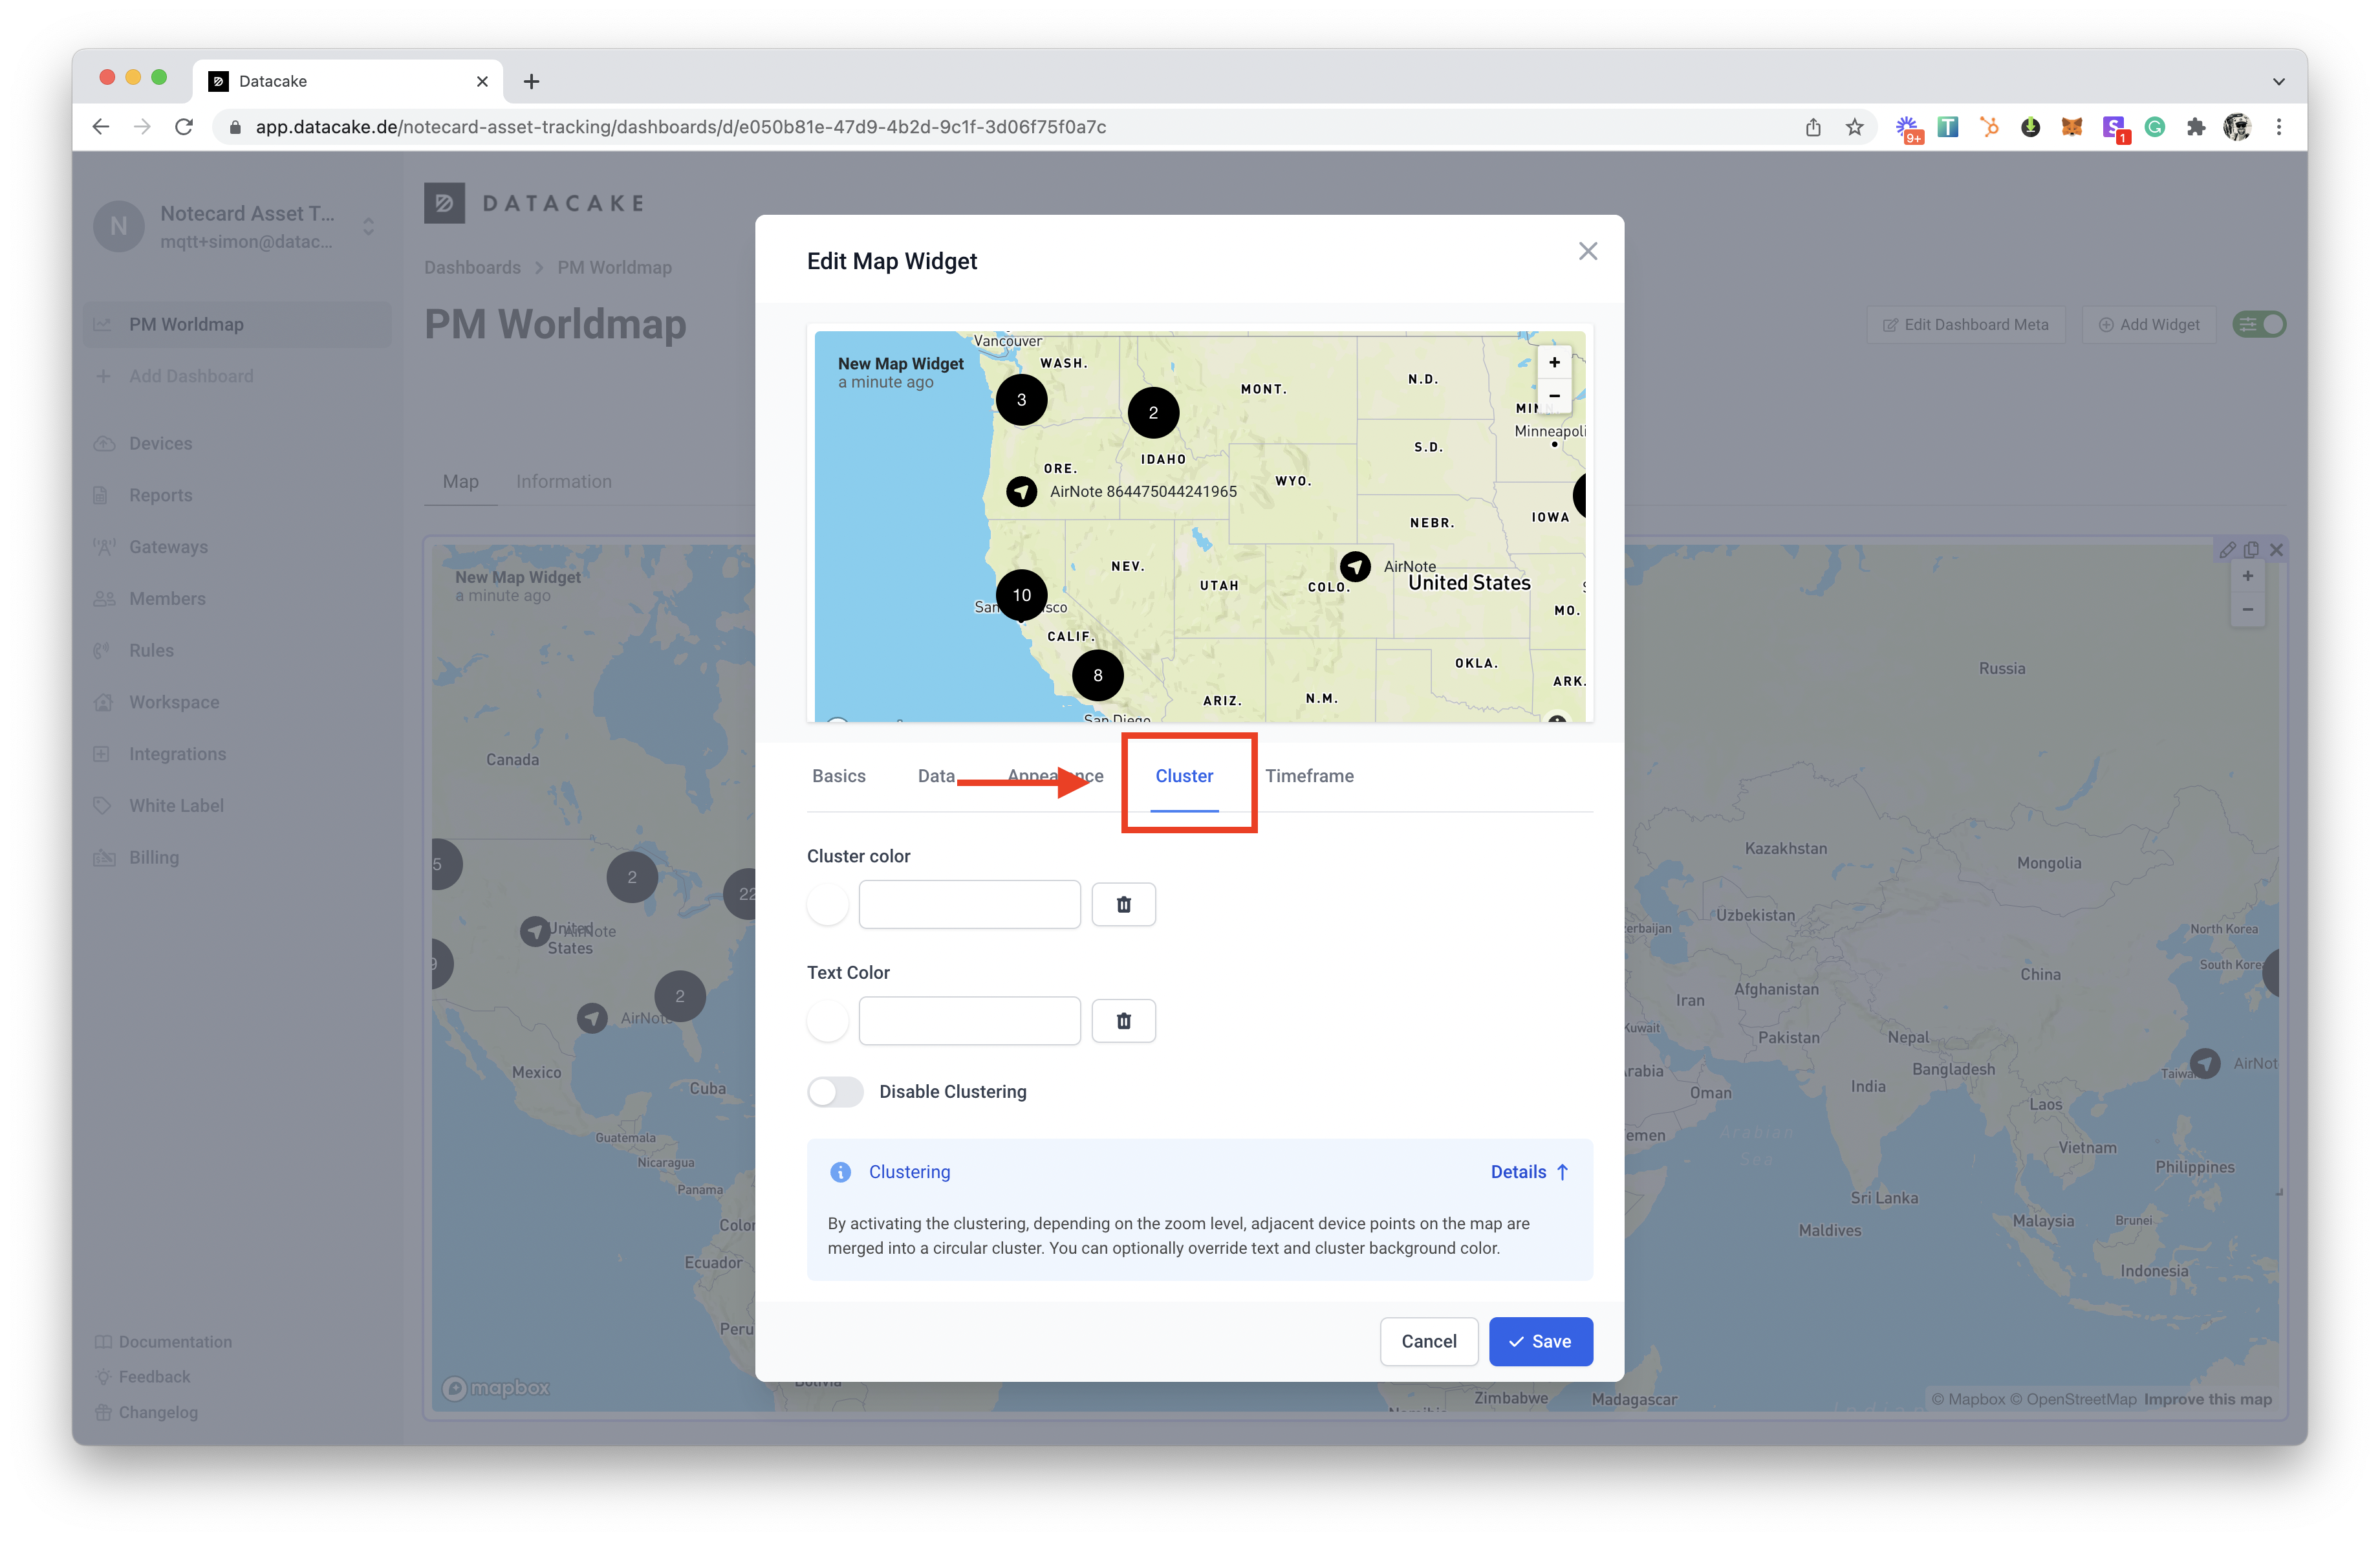Zoom out on the dashboard background map
This screenshot has height=1541, width=2380.
coord(2247,609)
